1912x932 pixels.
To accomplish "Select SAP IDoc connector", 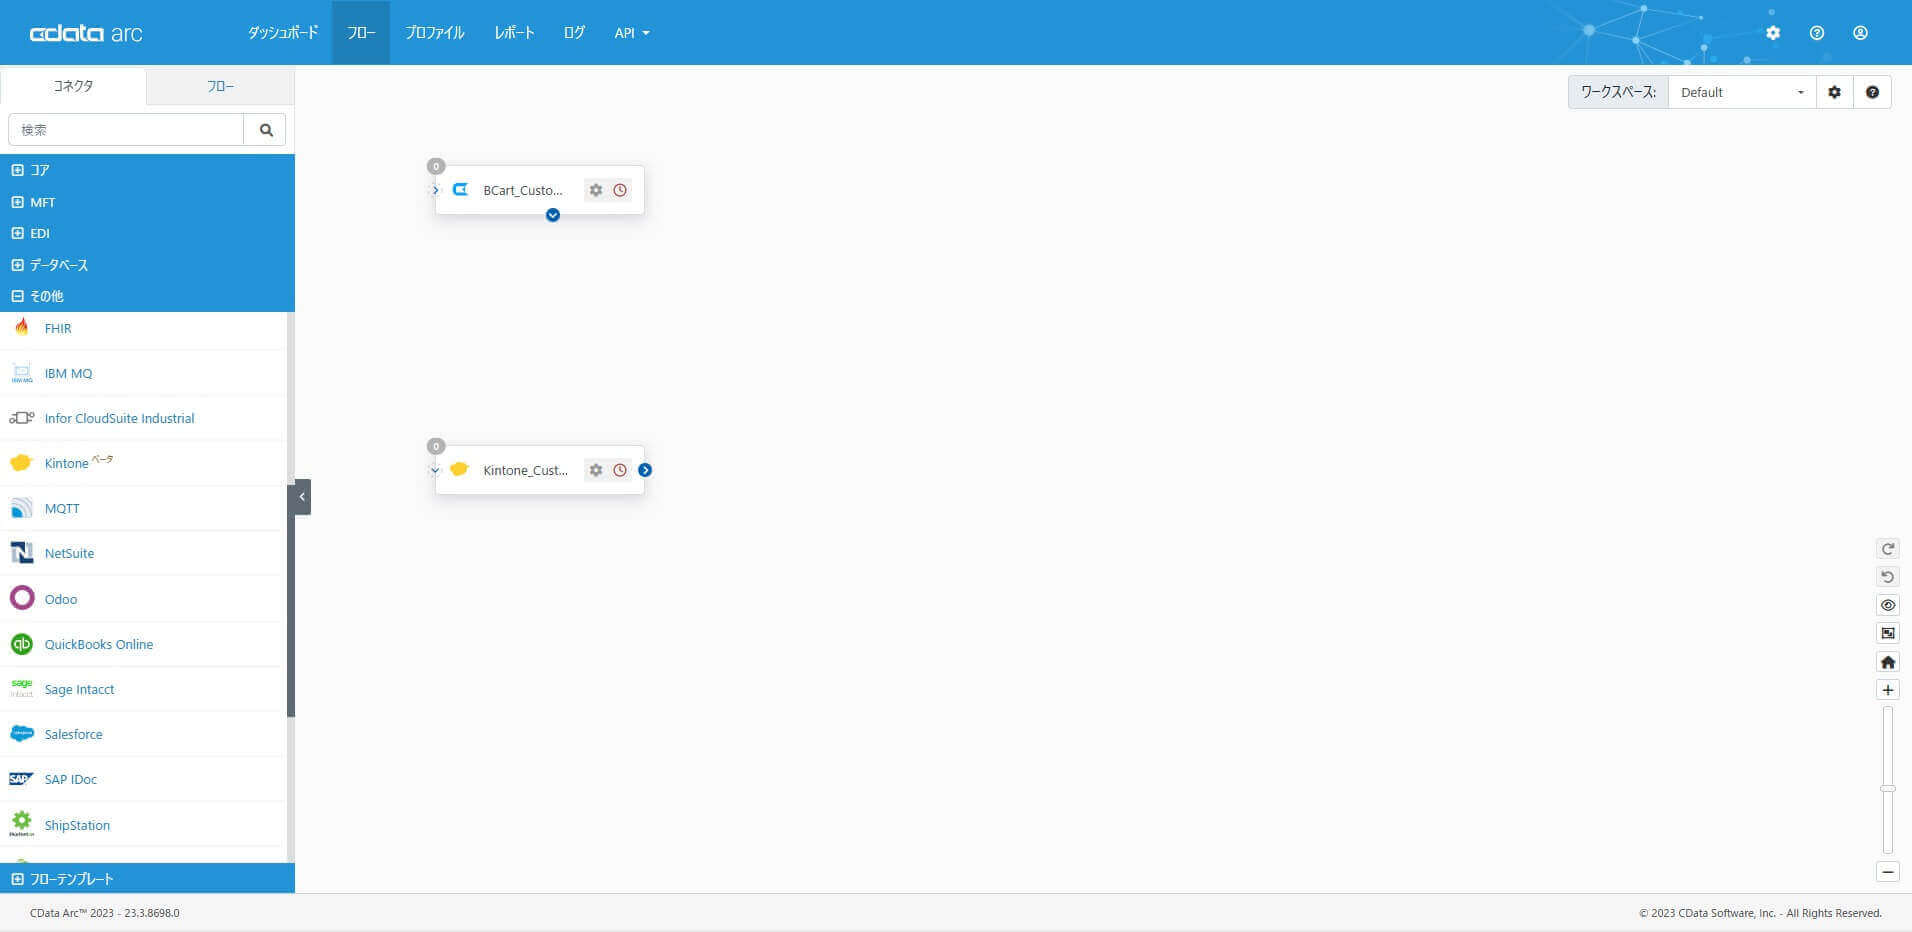I will click(143, 779).
